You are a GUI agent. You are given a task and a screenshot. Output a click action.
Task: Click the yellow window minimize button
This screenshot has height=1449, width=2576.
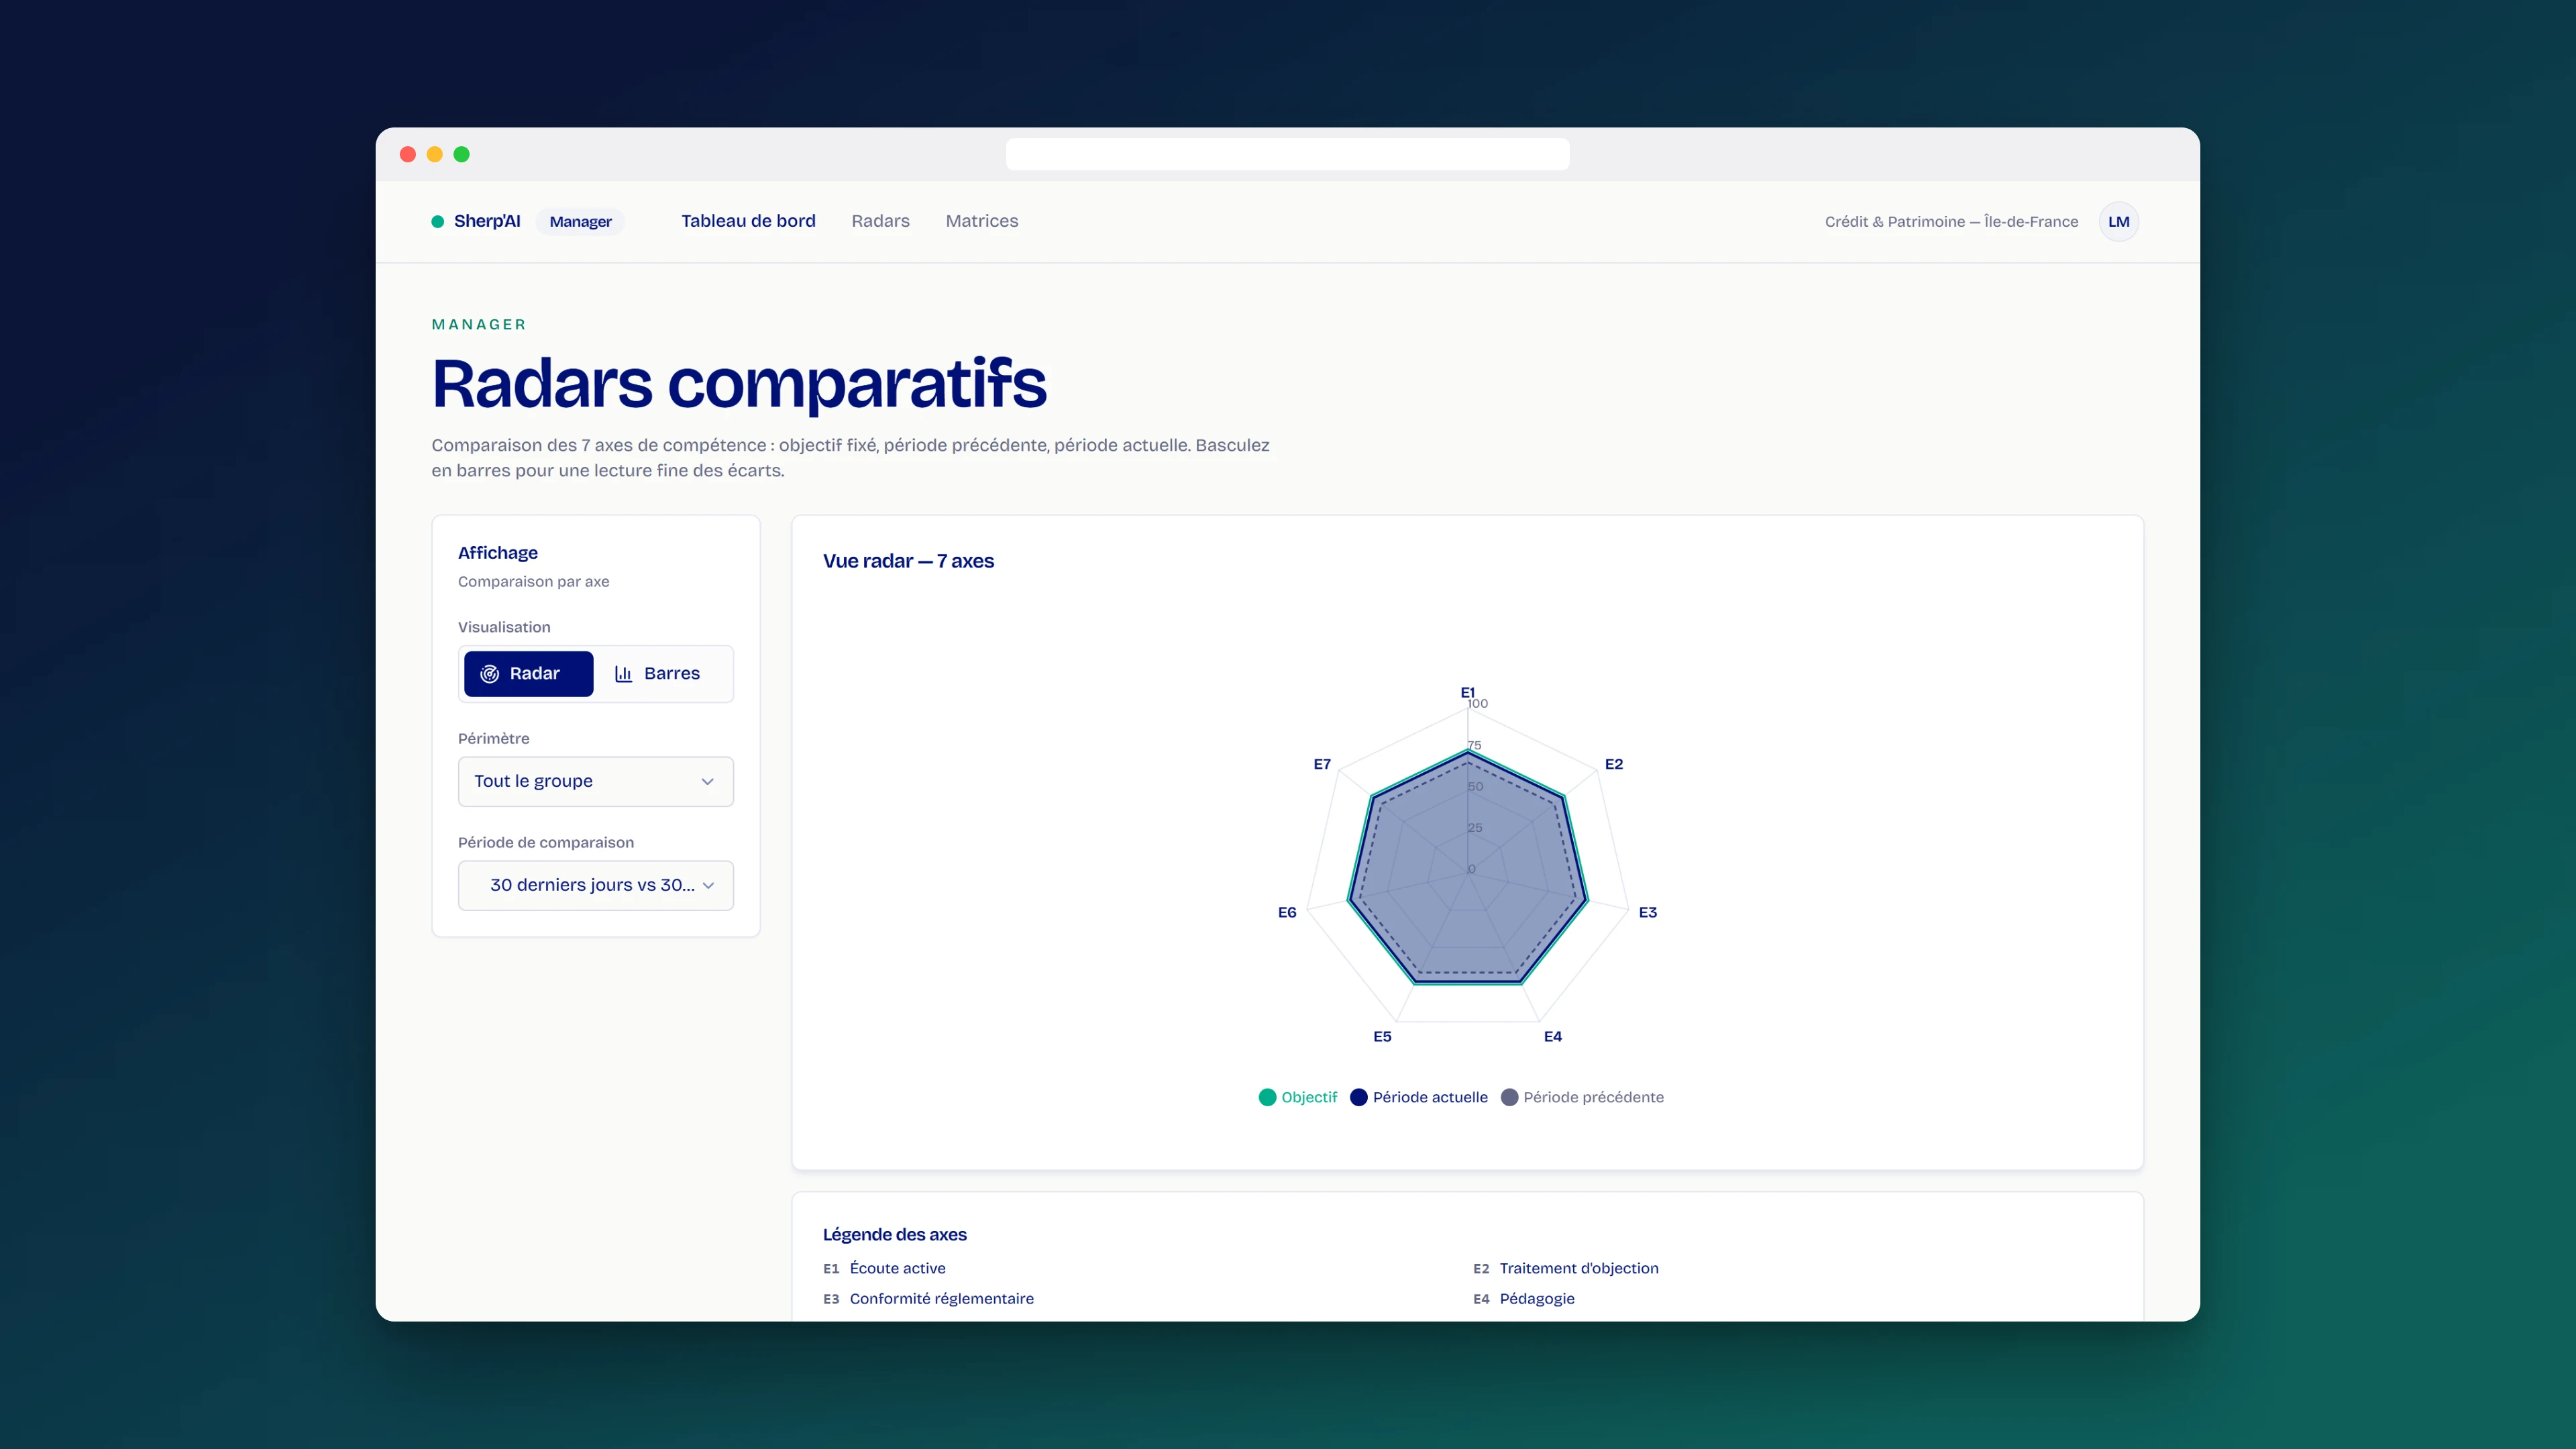[434, 154]
